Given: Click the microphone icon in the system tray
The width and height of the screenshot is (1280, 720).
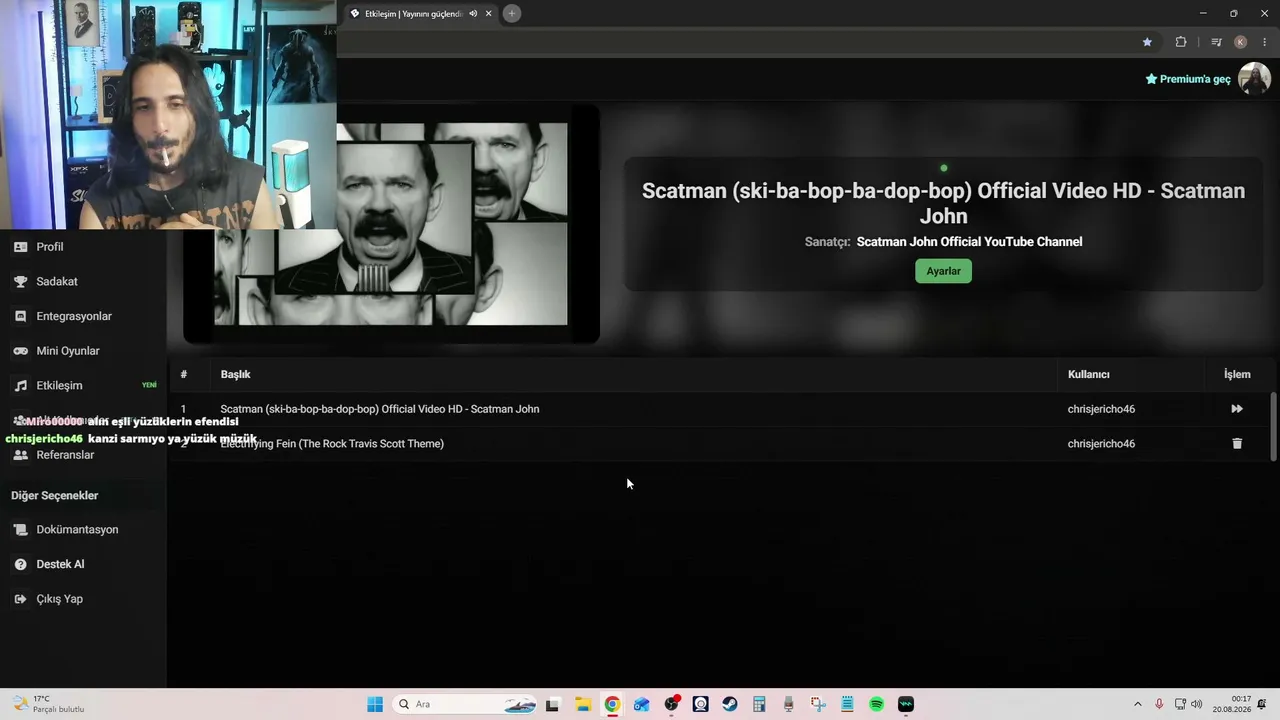Looking at the screenshot, I should point(1159,704).
